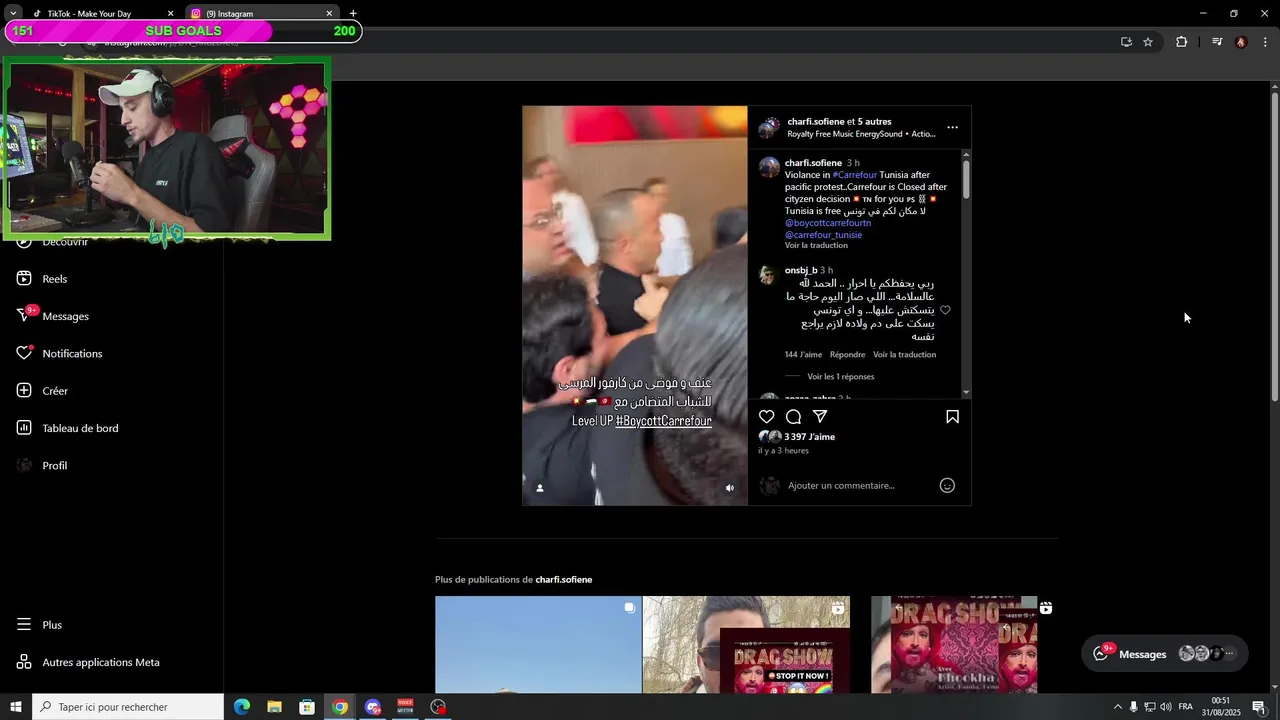This screenshot has height=720, width=1280.
Task: Click the Windows taskbar search box
Action: (x=128, y=707)
